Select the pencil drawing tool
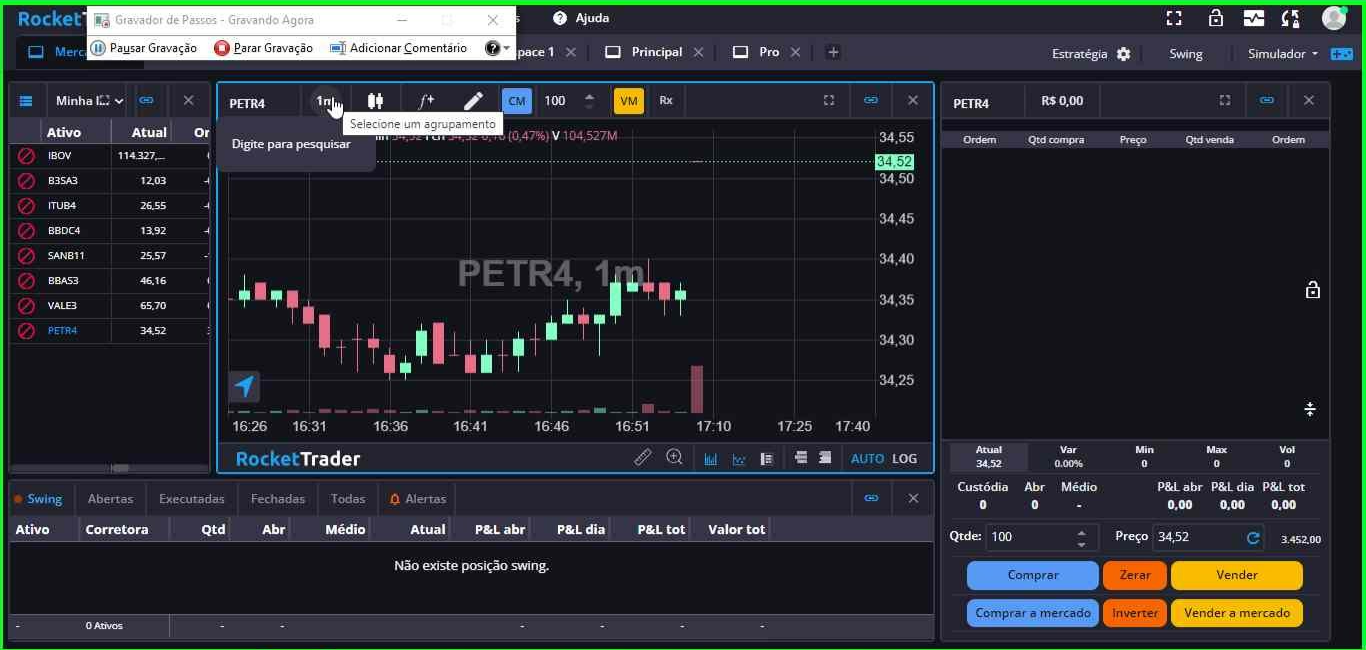The image size is (1366, 650). coord(473,101)
